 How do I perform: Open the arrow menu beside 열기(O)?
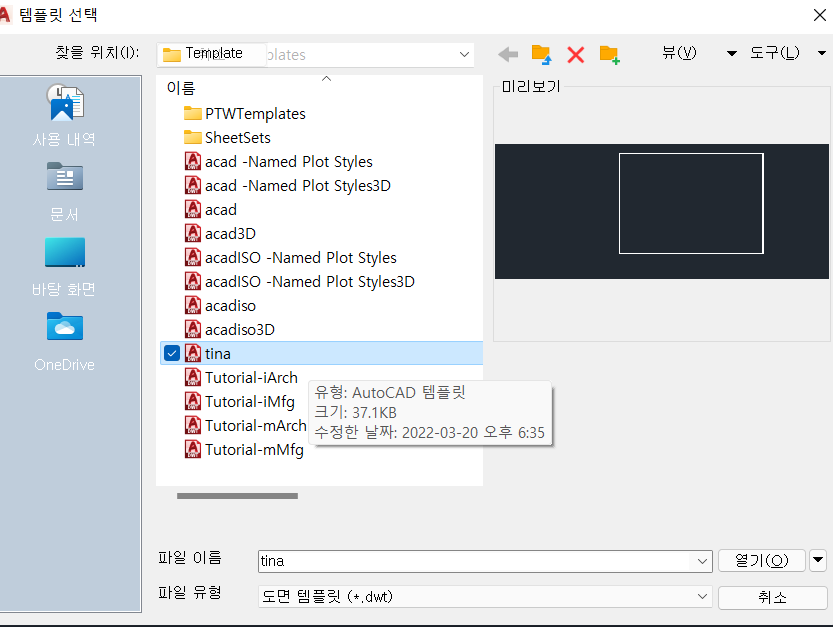[818, 561]
